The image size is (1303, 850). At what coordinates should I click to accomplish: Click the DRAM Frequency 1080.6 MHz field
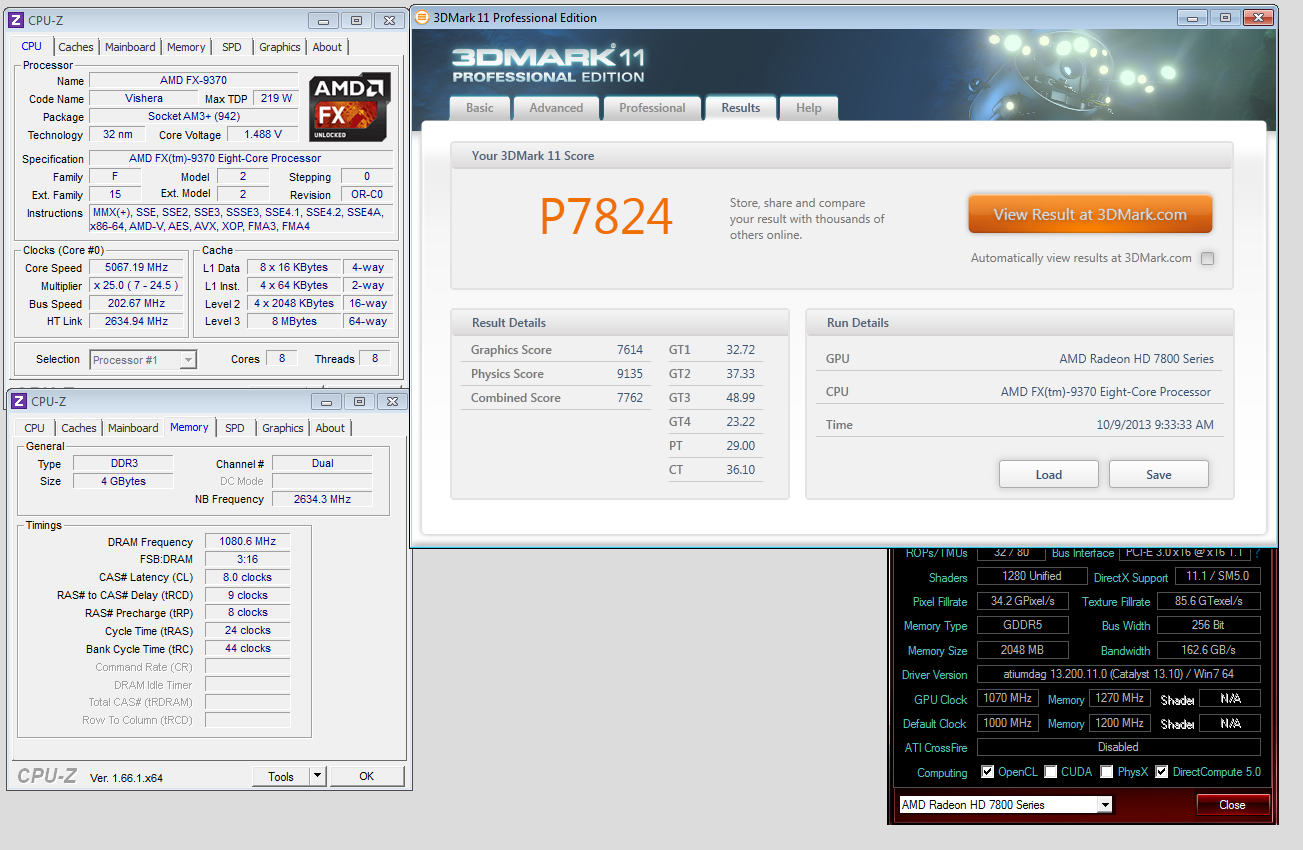coord(247,541)
